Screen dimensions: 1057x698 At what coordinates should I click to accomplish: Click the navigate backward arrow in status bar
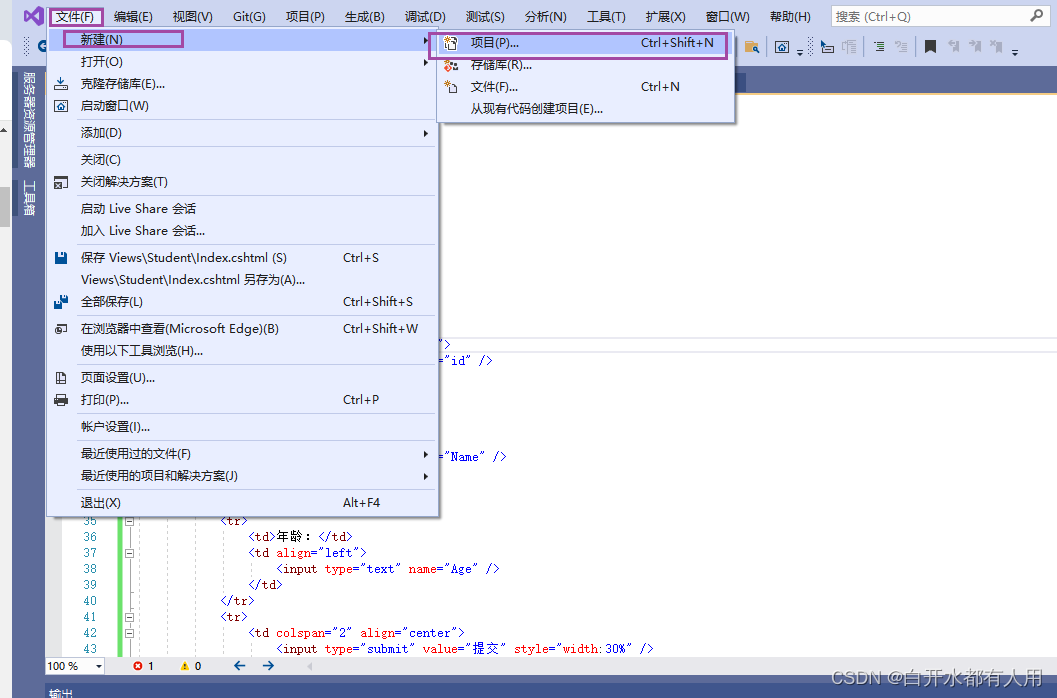(240, 665)
